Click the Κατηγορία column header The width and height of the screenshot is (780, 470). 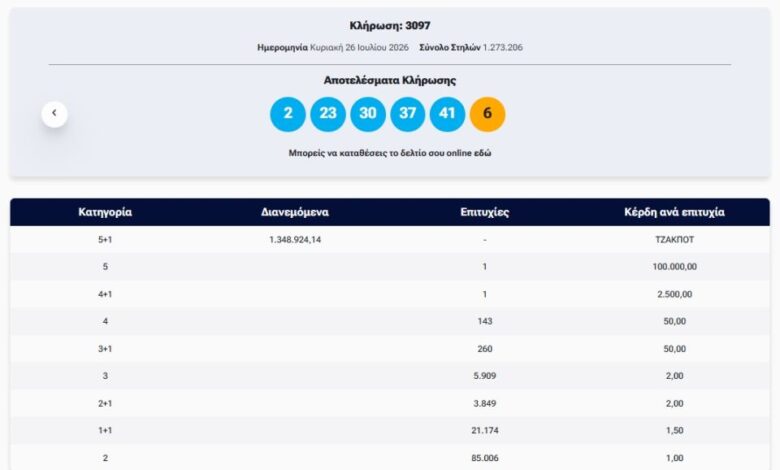coord(105,212)
